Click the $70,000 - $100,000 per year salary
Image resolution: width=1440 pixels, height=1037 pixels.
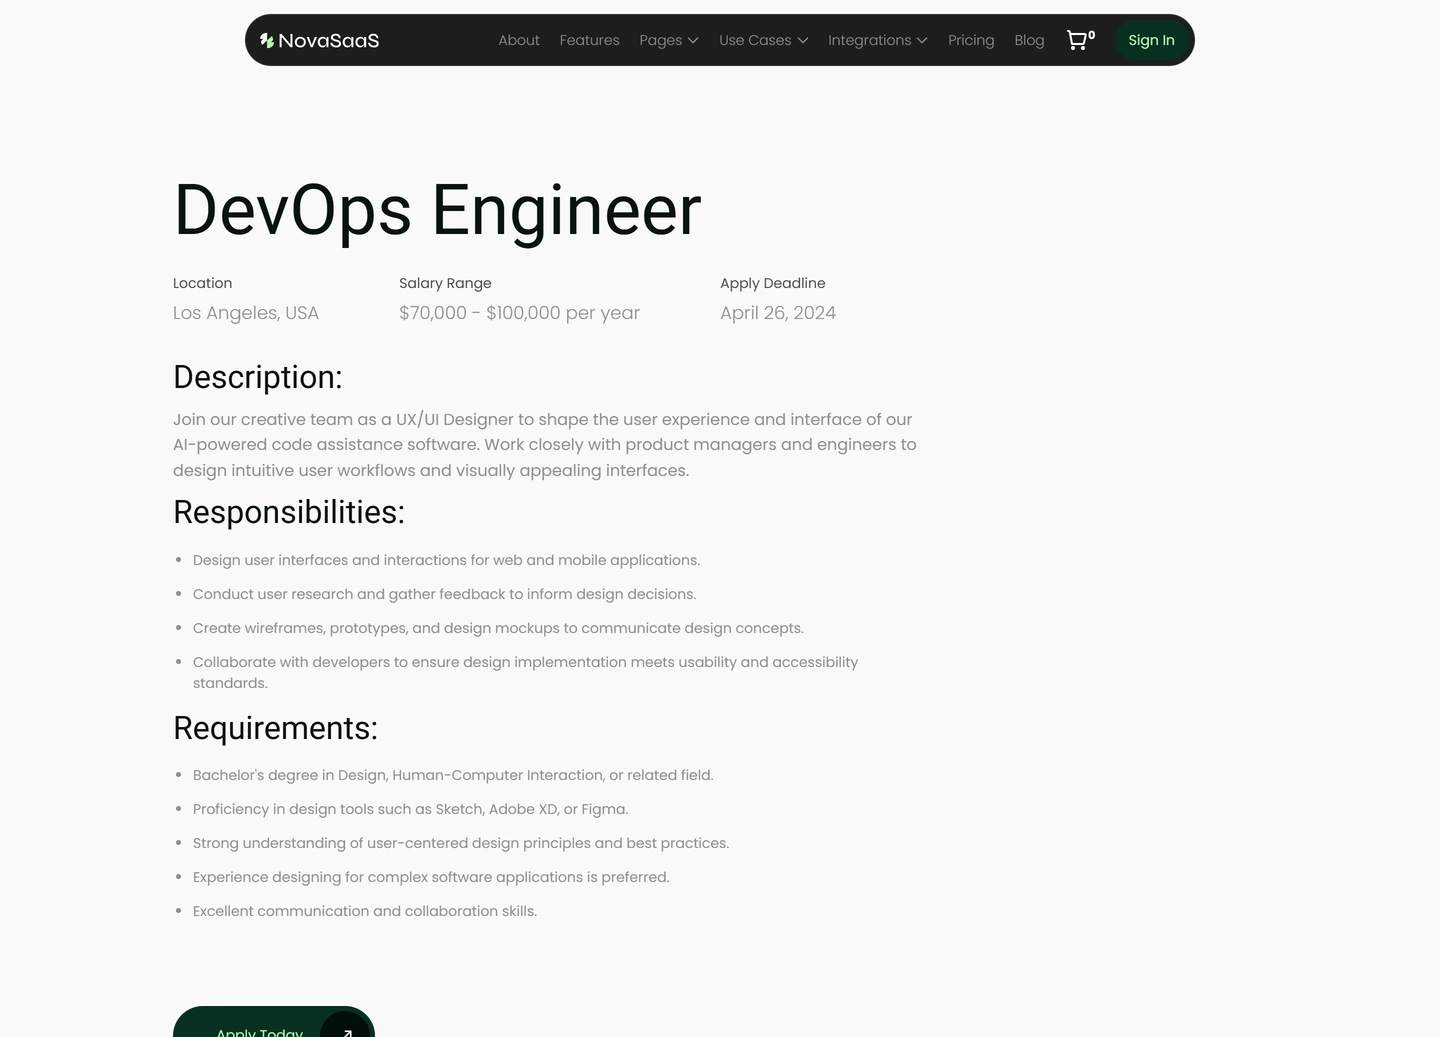coord(519,313)
